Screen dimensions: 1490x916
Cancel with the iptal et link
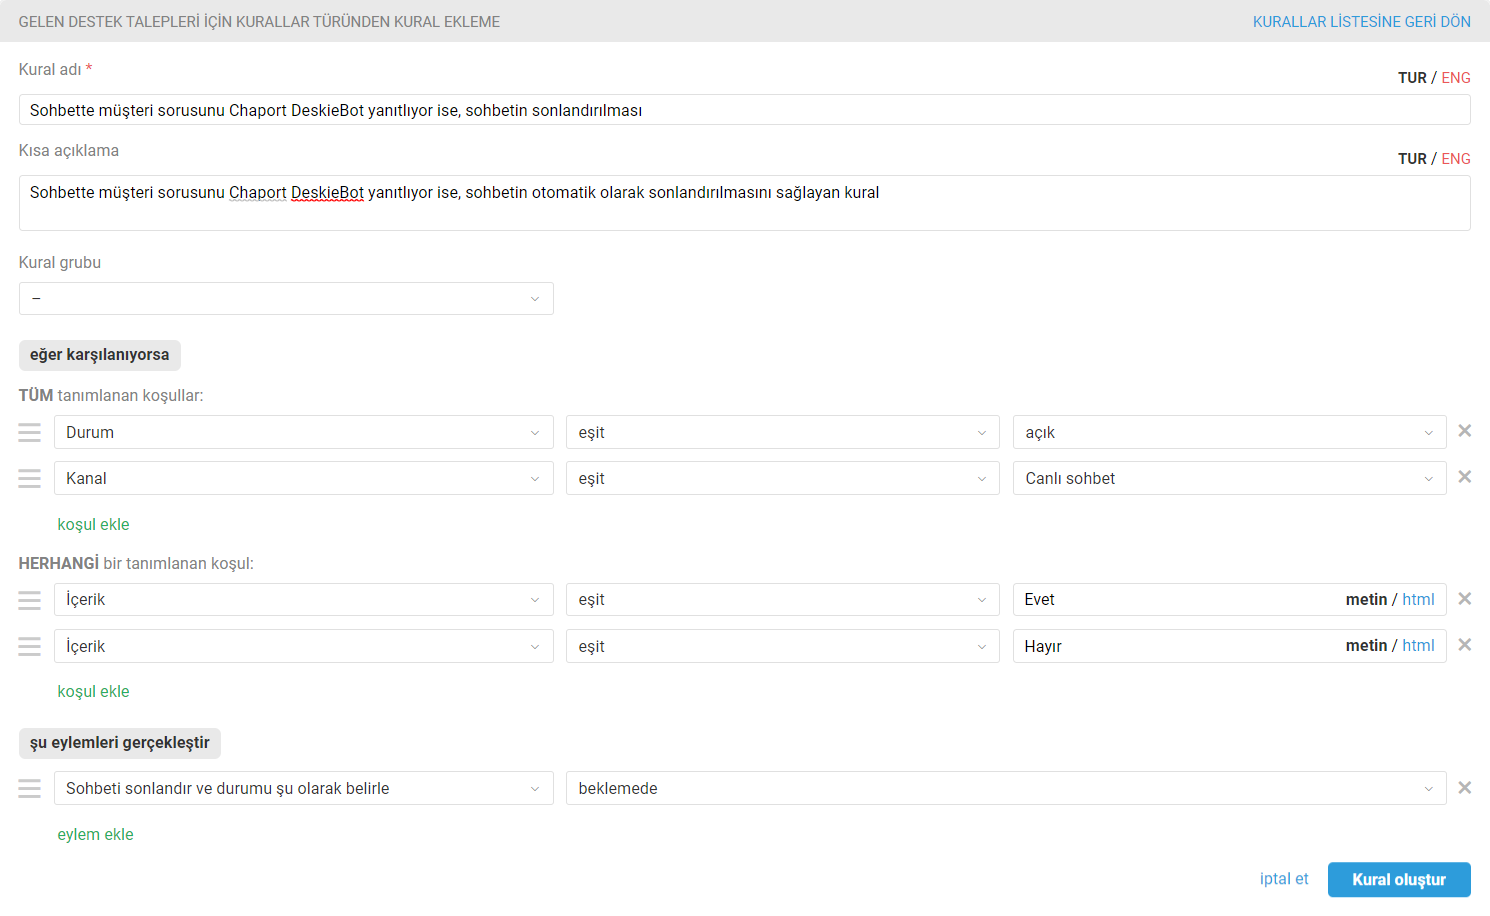click(1284, 879)
